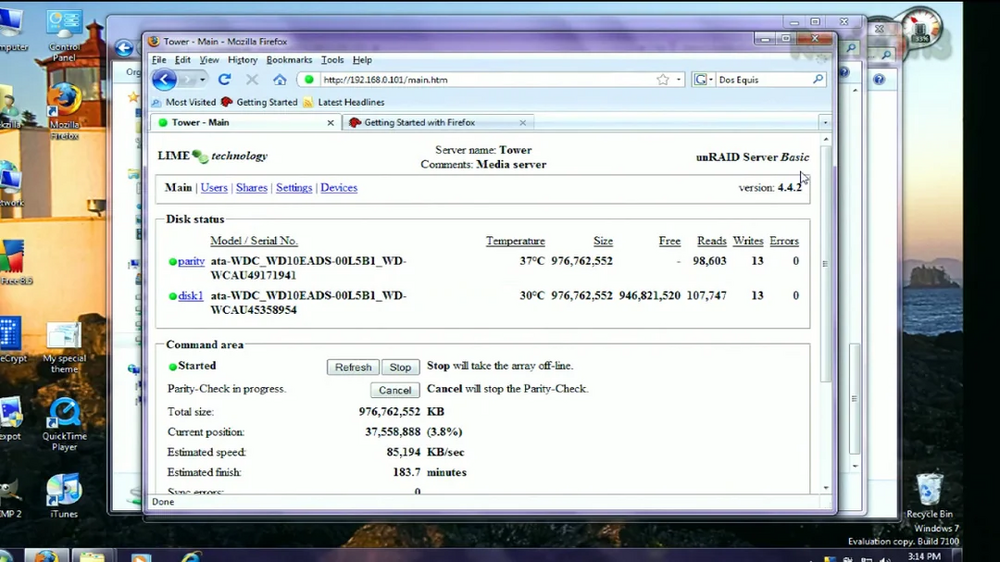The width and height of the screenshot is (1000, 562).
Task: Expand the back/forward history dropdown arrow
Action: [x=202, y=80]
